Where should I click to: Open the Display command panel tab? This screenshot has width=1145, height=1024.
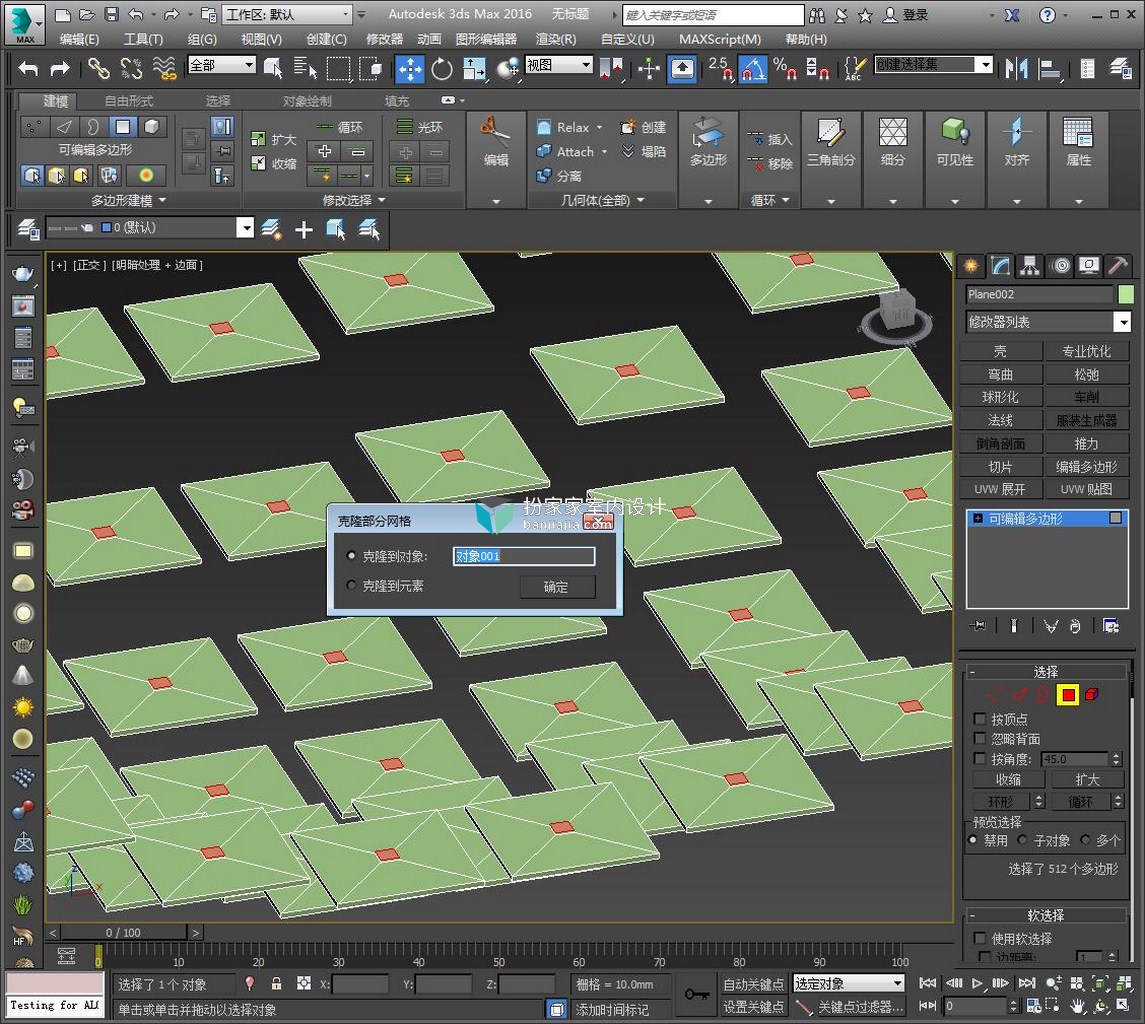click(1089, 266)
